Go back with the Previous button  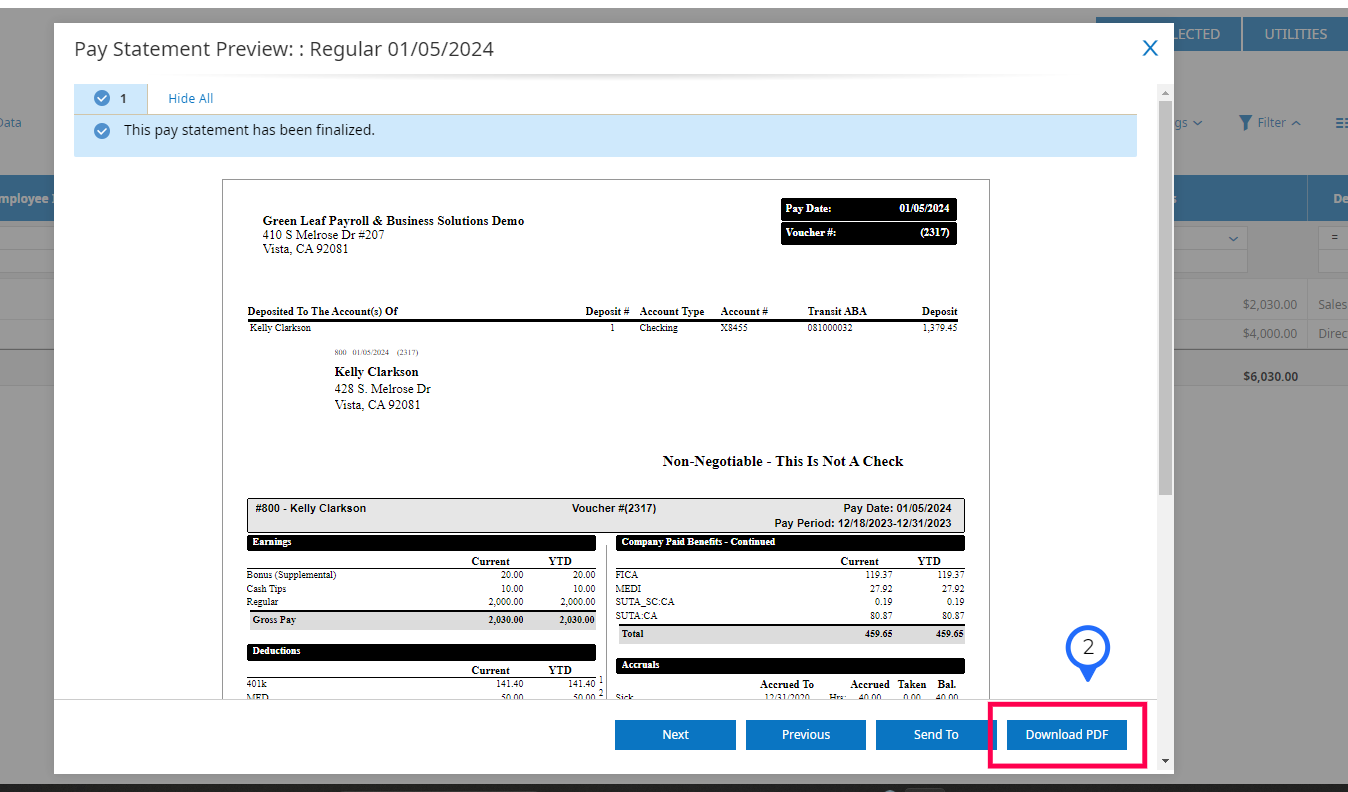[x=806, y=734]
